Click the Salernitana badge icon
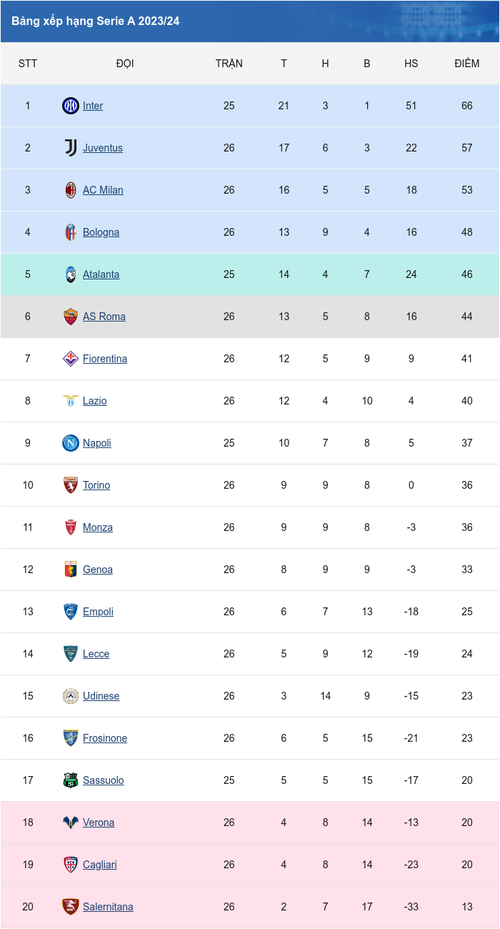 click(70, 906)
